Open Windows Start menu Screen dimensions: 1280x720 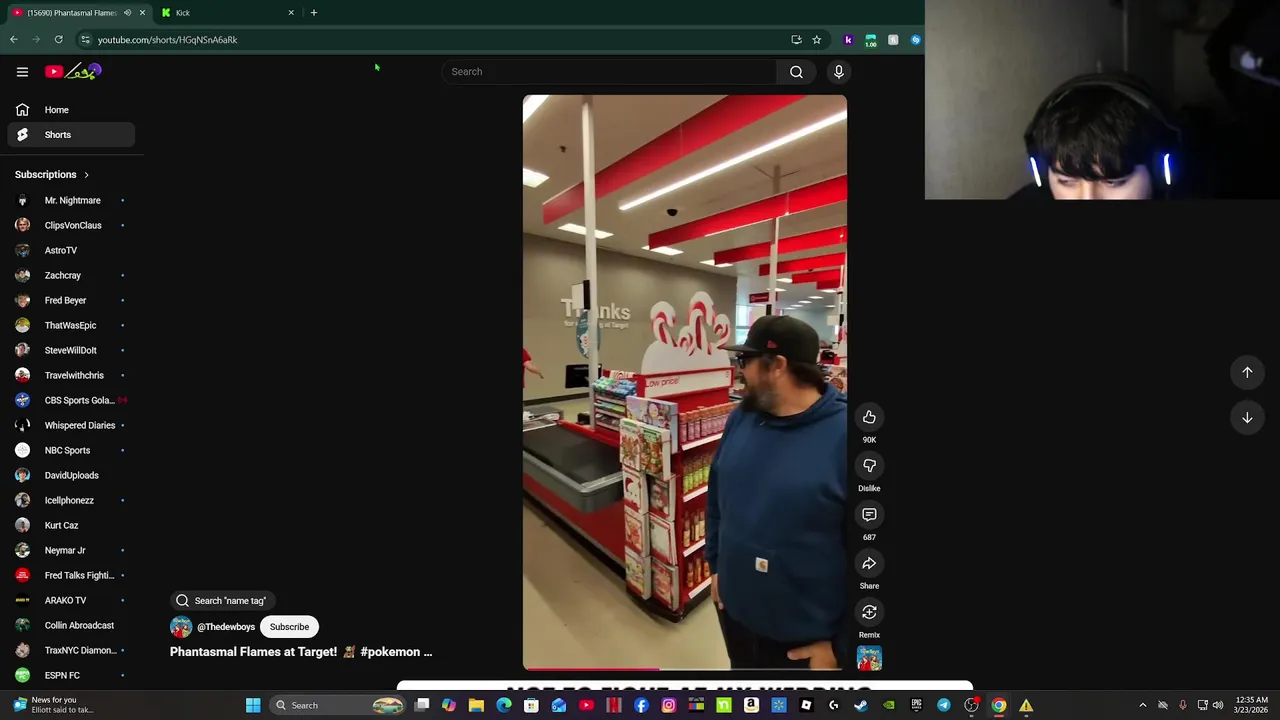point(253,705)
